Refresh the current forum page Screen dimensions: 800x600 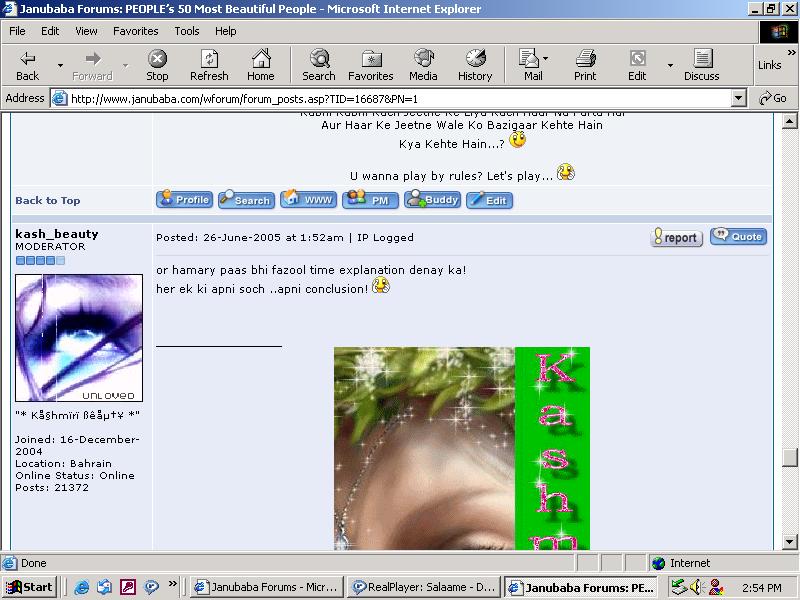pyautogui.click(x=209, y=65)
